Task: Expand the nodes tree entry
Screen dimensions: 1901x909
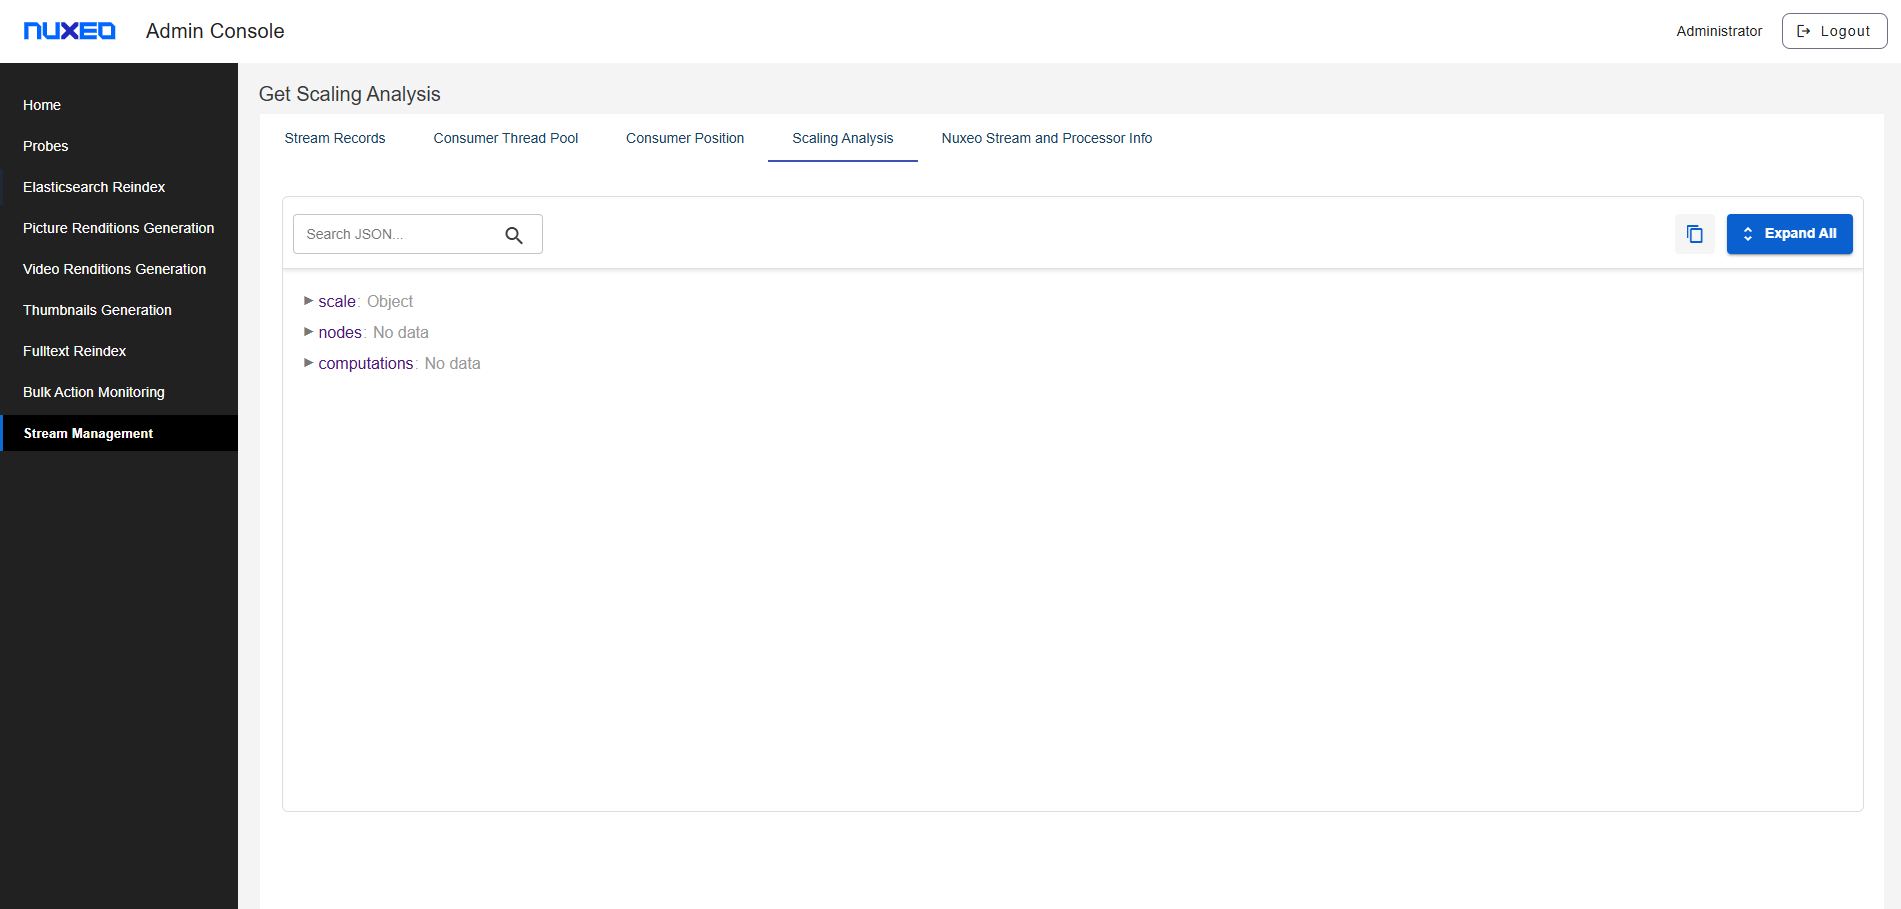Action: pos(309,332)
